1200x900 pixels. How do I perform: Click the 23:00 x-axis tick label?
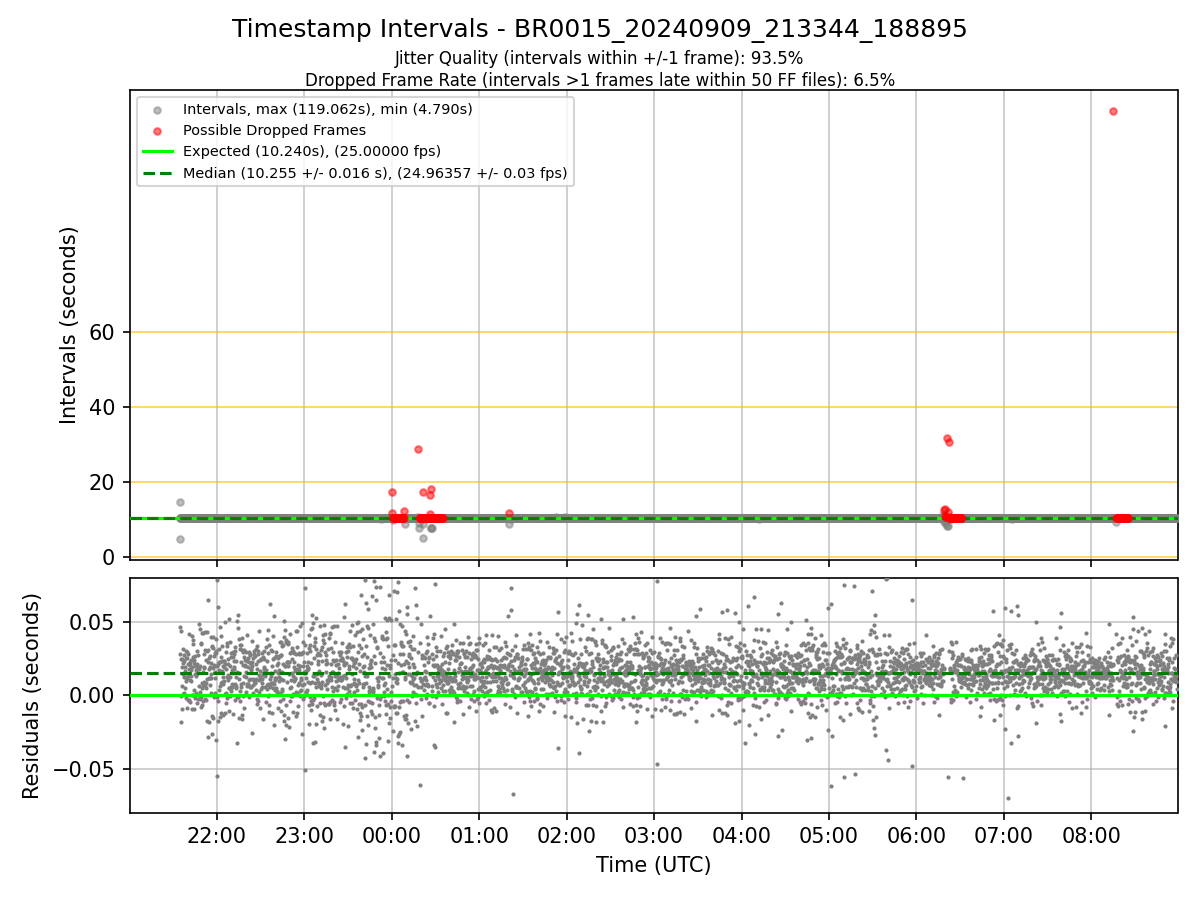[x=304, y=834]
